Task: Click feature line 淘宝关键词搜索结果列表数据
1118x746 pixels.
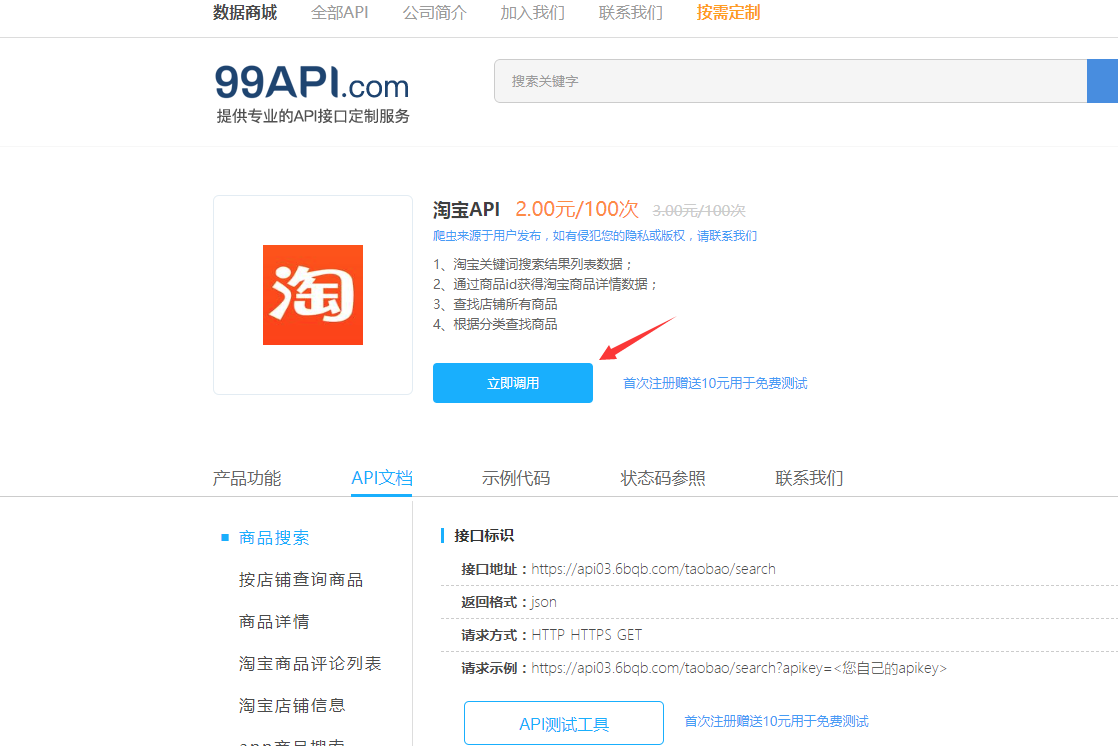Action: tap(533, 265)
